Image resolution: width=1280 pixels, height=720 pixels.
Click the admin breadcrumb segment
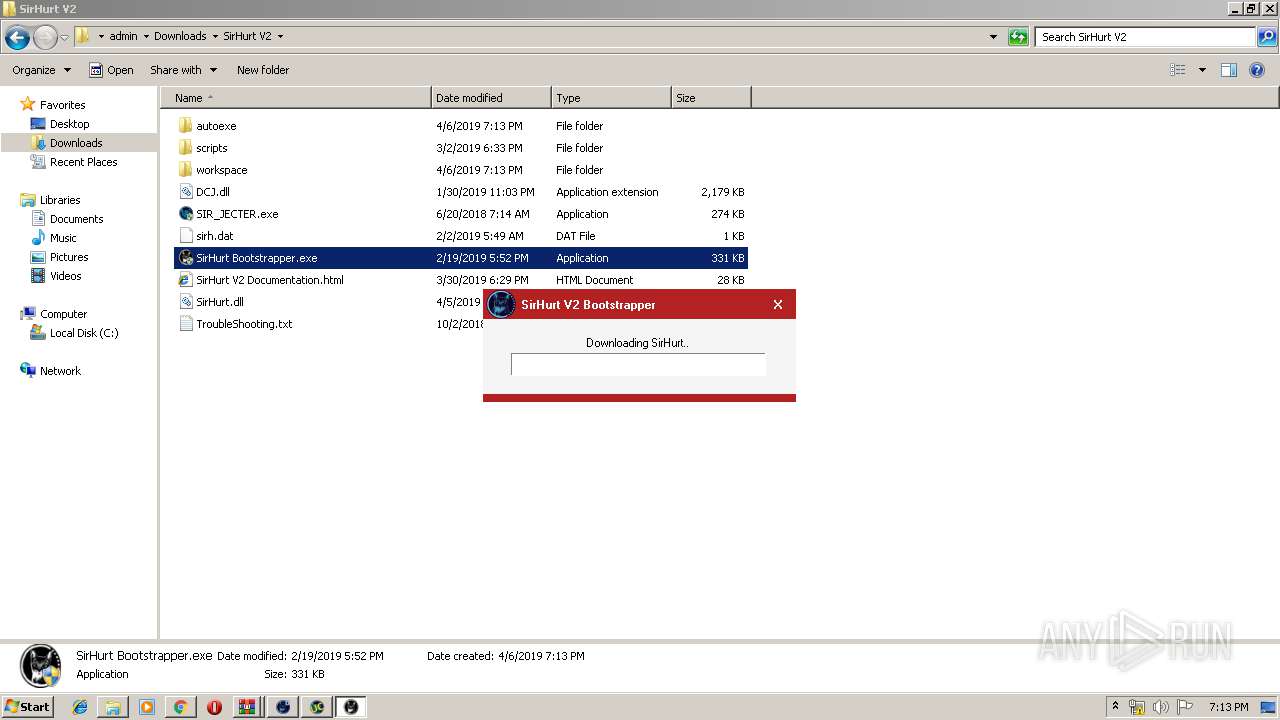tap(123, 37)
